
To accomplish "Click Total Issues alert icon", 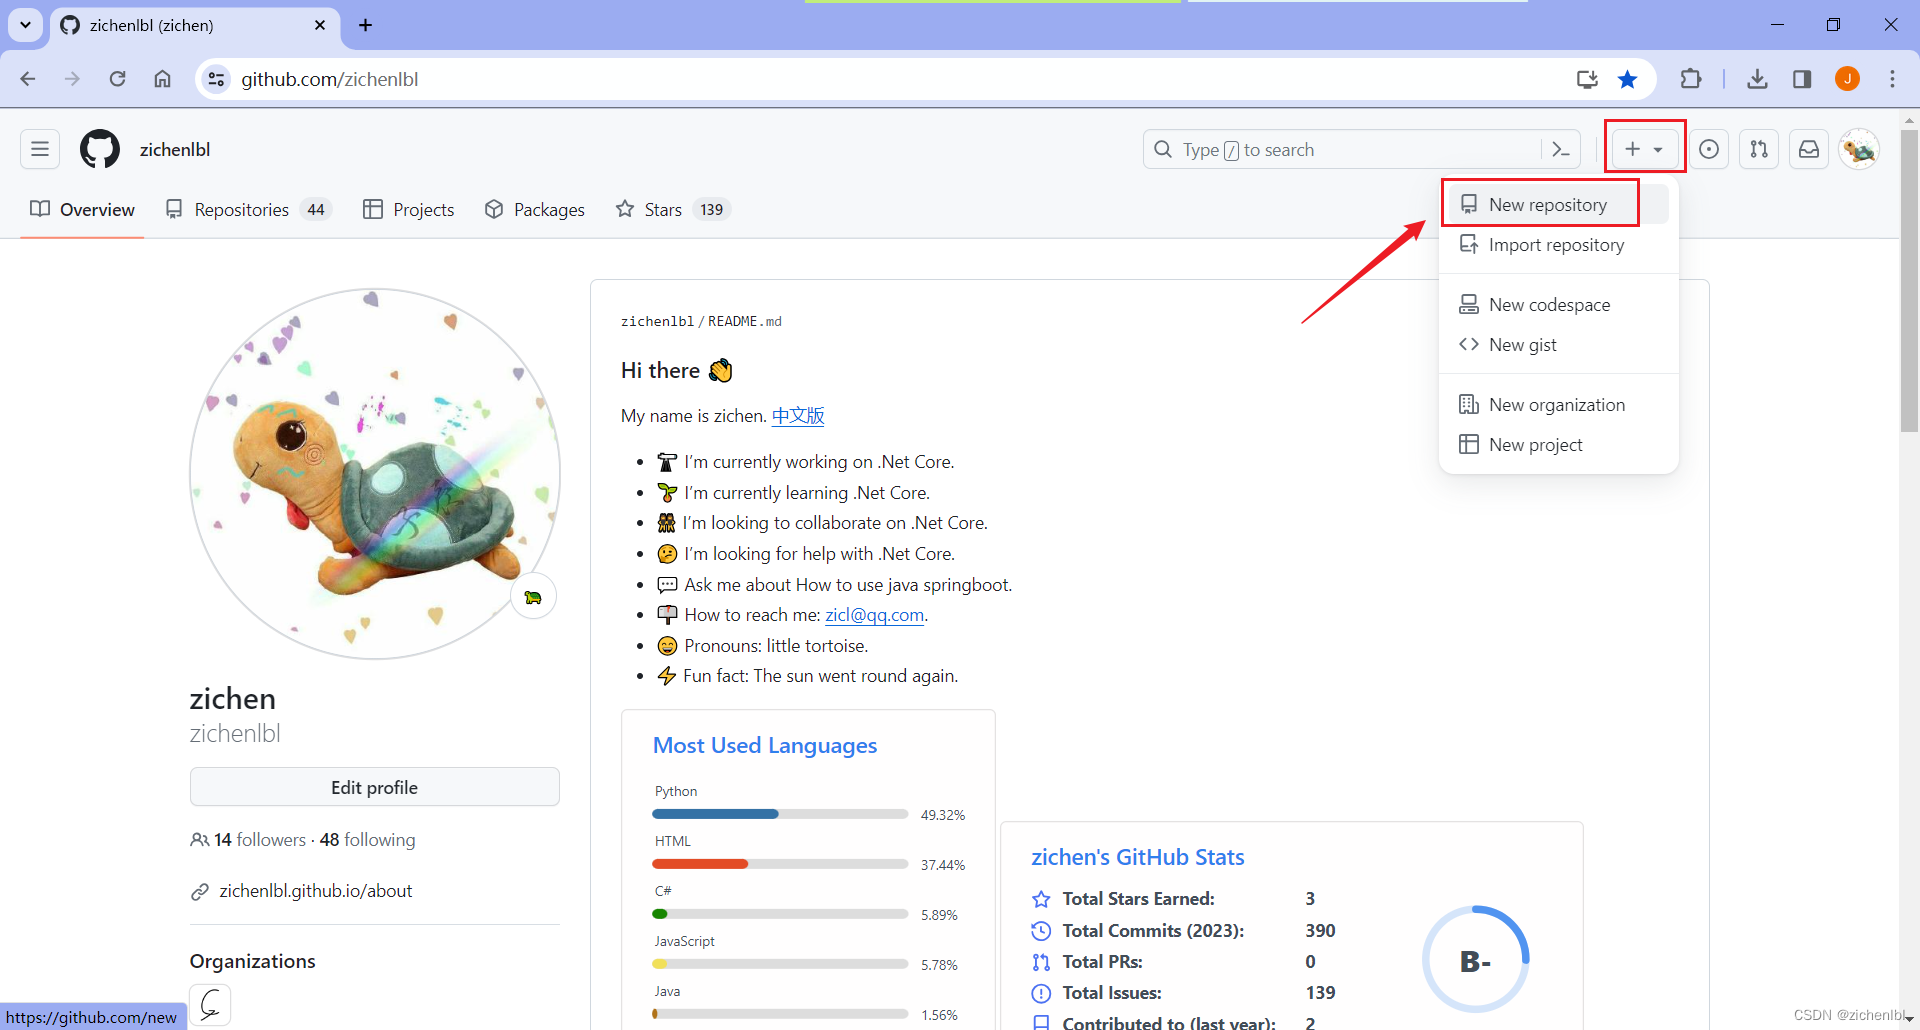I will point(1041,993).
